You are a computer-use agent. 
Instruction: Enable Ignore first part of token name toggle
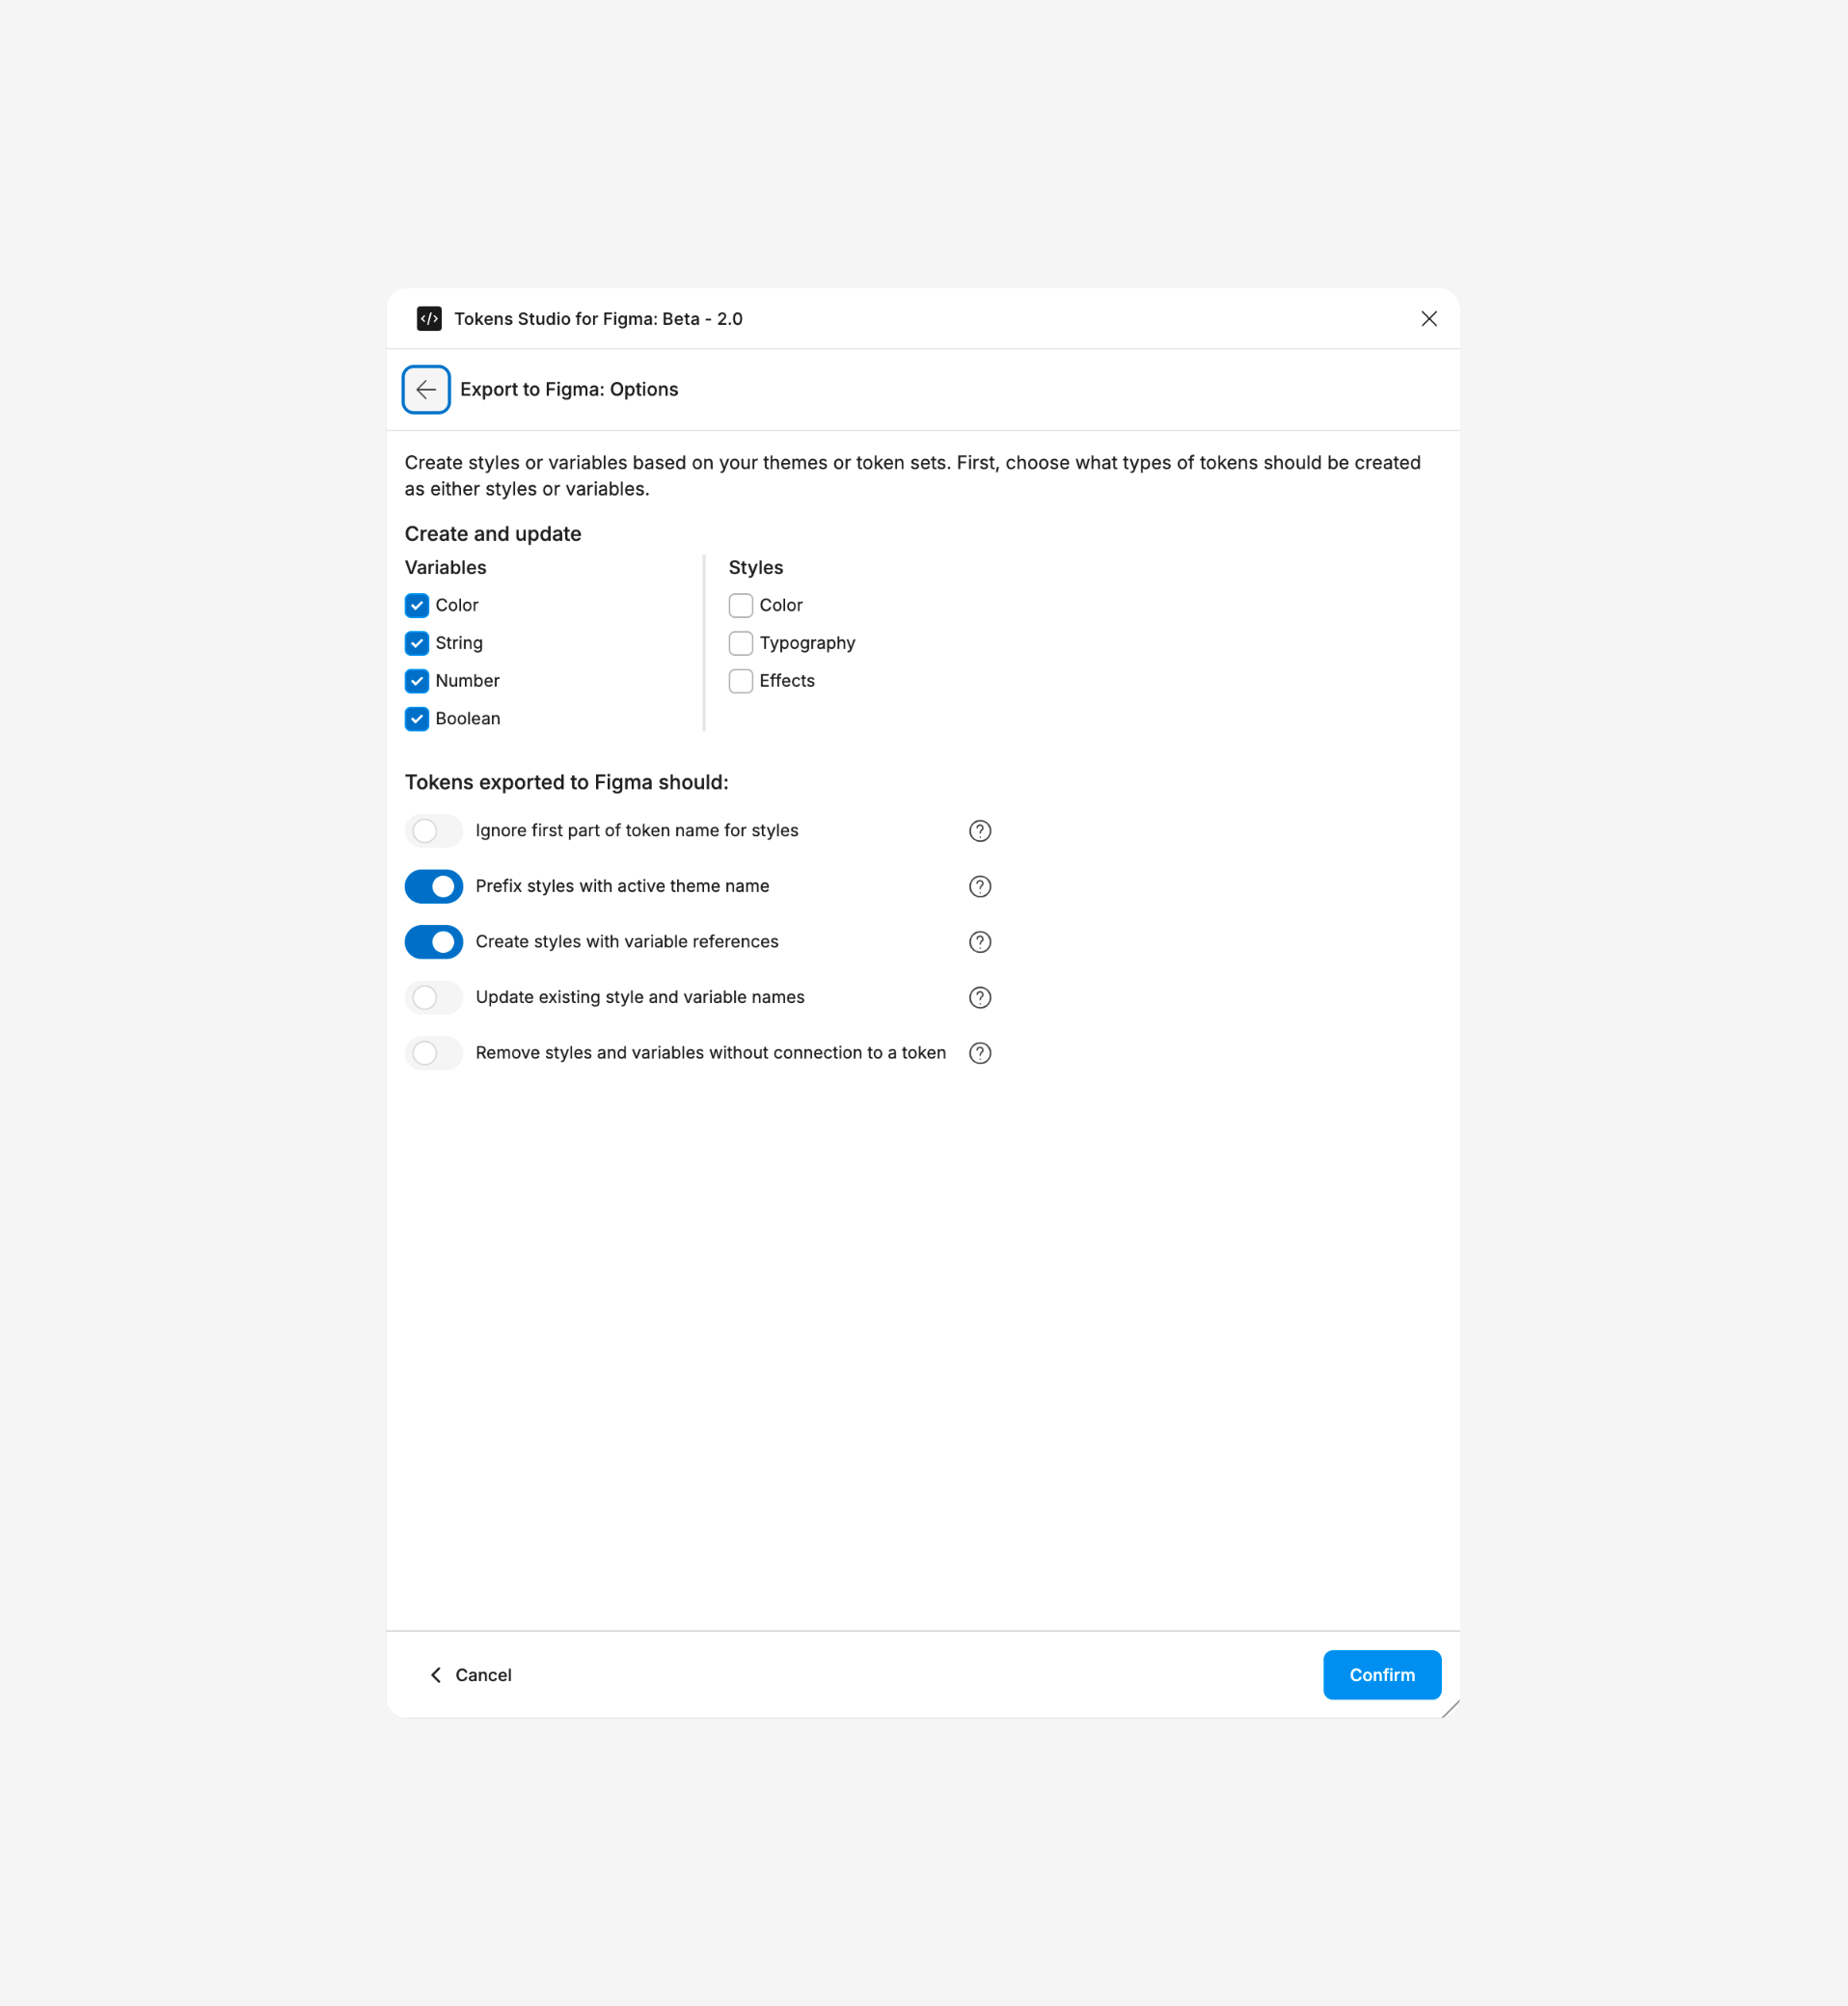click(434, 831)
